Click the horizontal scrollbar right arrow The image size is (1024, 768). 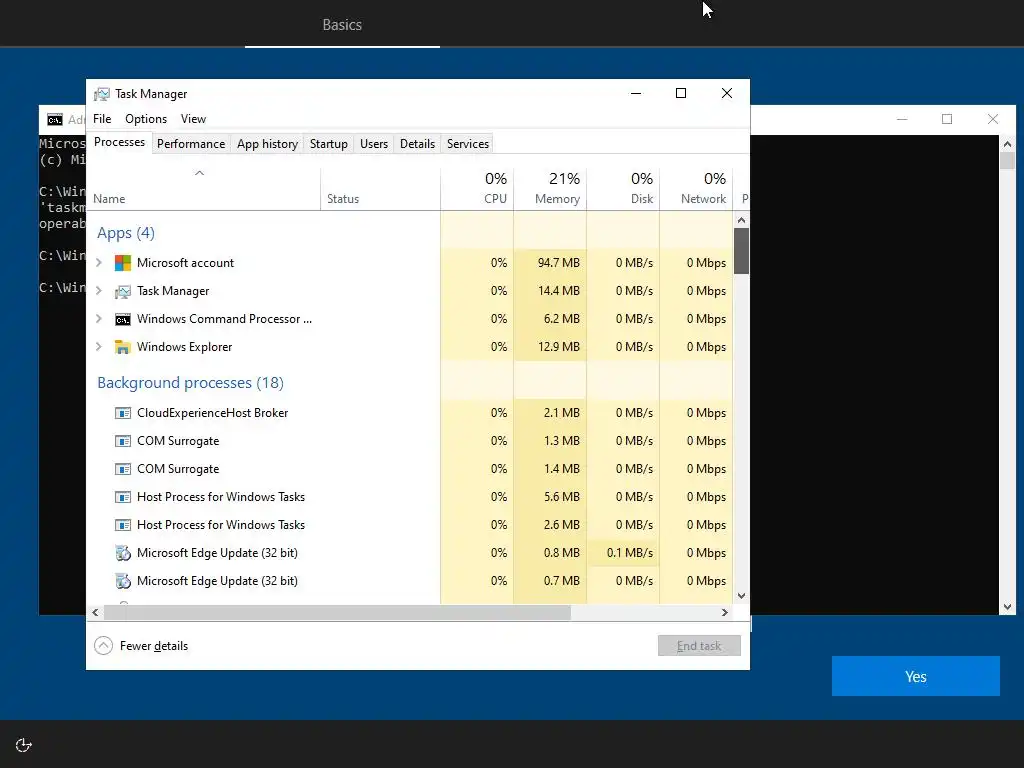point(724,613)
